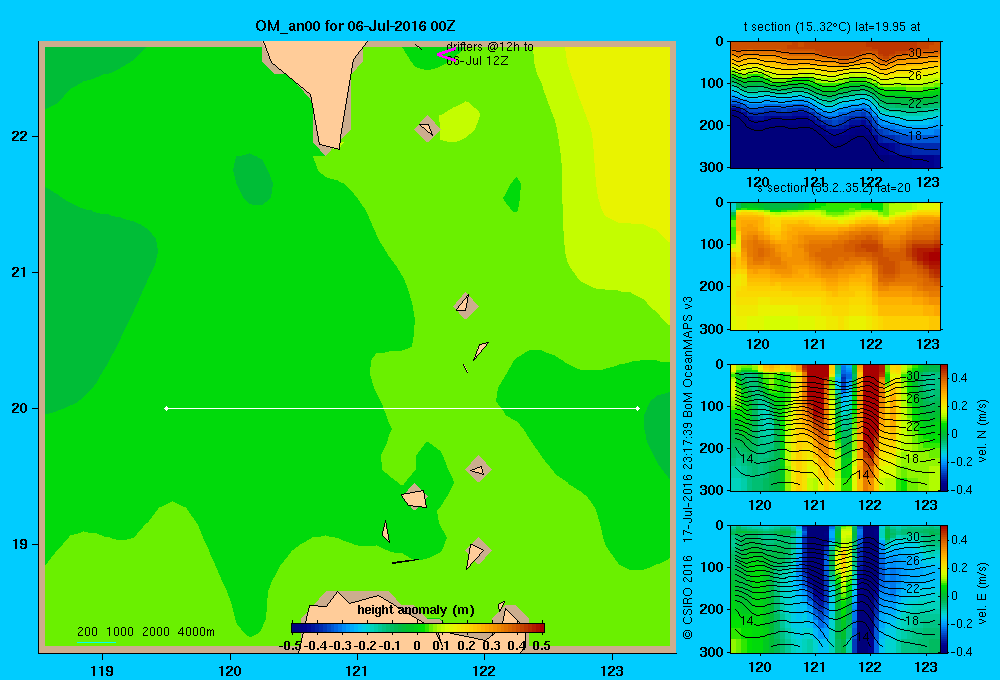Select the height anomaly color bar
The height and width of the screenshot is (680, 1000).
coord(418,628)
